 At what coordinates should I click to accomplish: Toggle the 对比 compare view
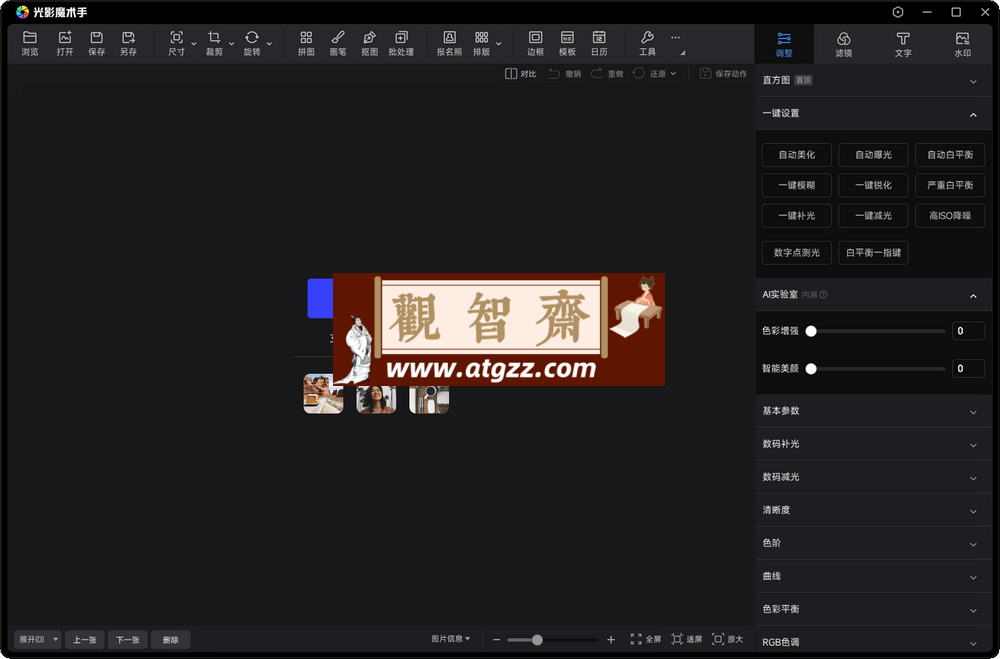[x=520, y=74]
